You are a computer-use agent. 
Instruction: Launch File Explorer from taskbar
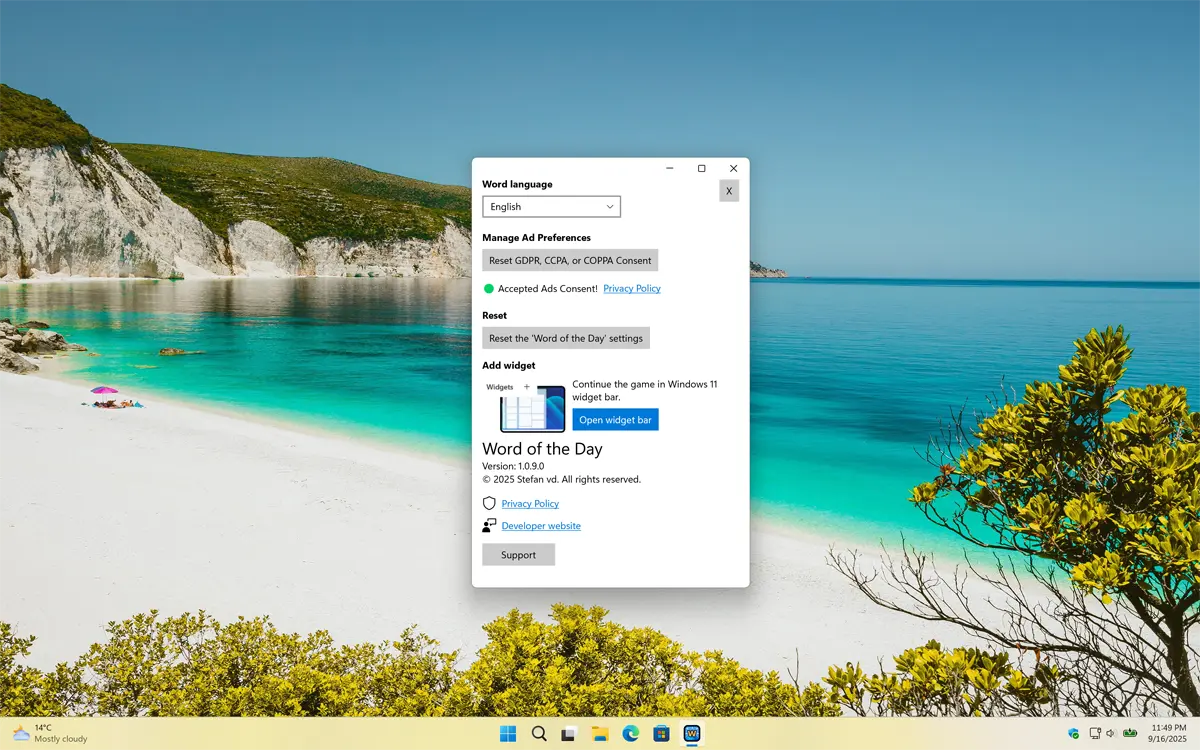(x=600, y=734)
